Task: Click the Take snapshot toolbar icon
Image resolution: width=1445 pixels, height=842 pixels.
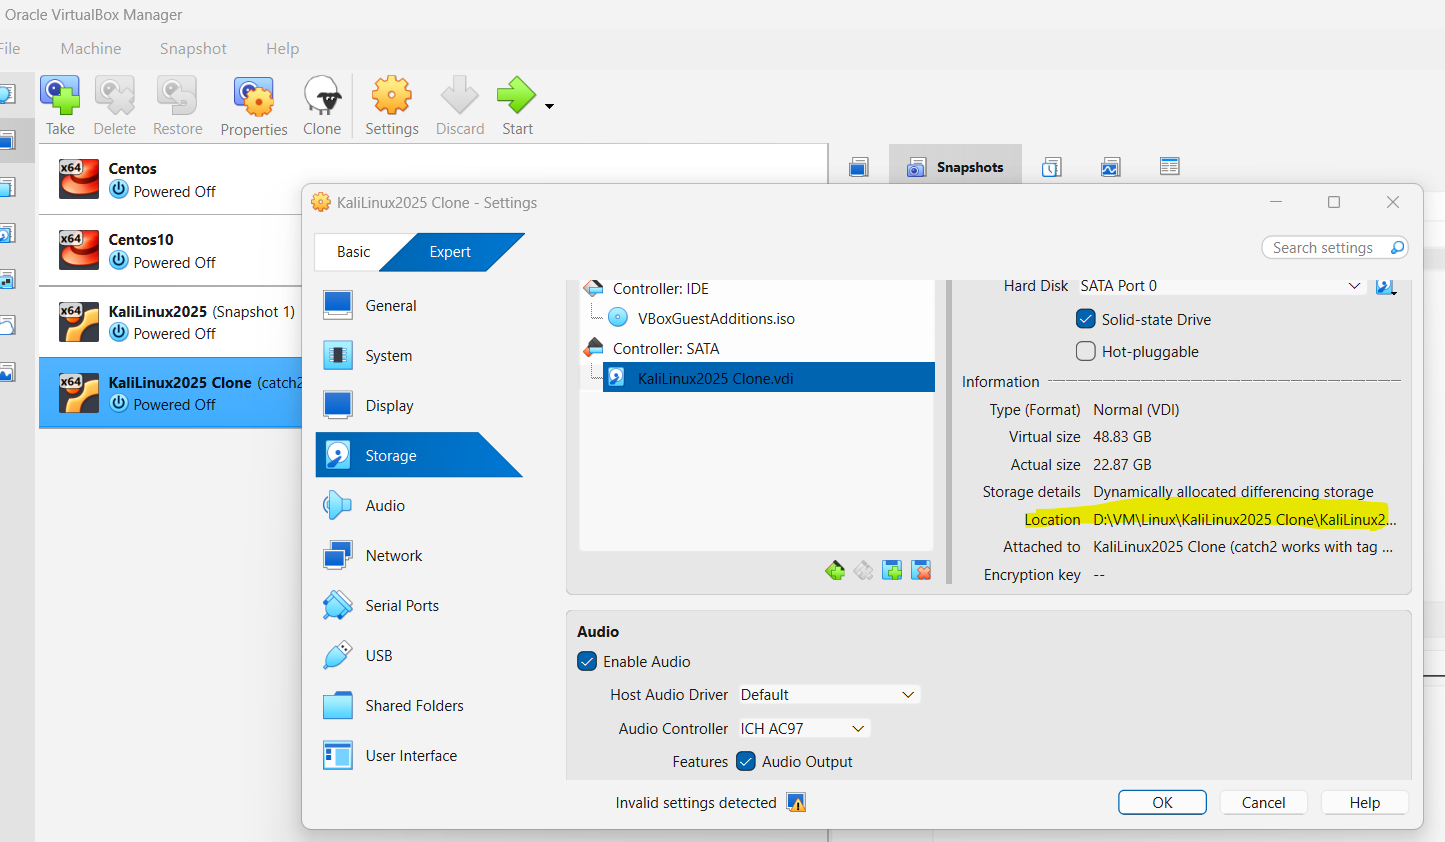Action: click(x=60, y=97)
